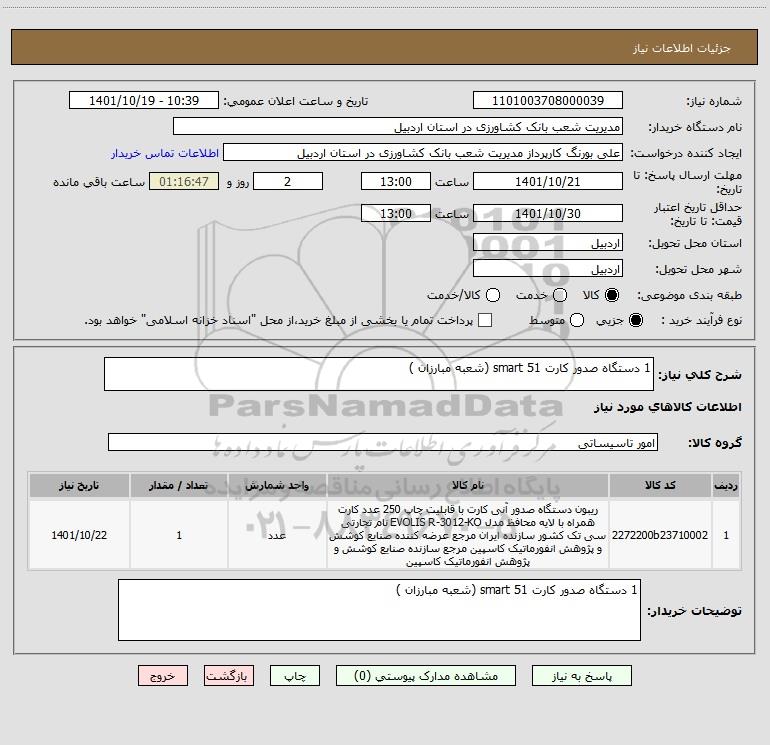This screenshot has width=770, height=745.
Task: Click the need date cell 1401/10/22
Action: pos(79,535)
